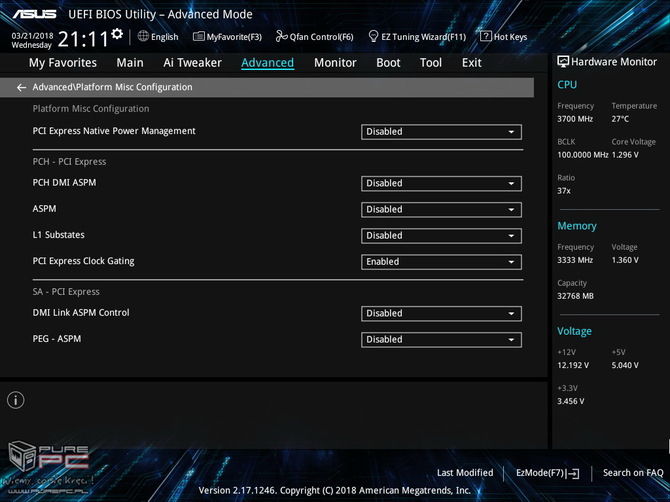Click the date 03/21/2018 Wednesday
This screenshot has height=502, width=670.
tap(32, 40)
